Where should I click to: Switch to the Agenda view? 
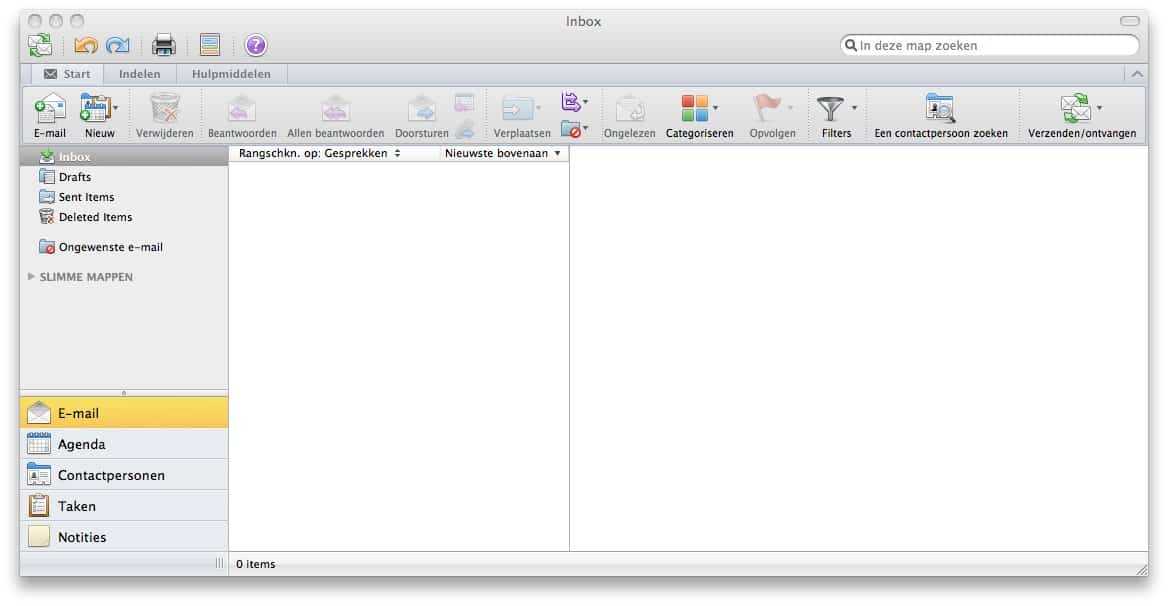pos(124,444)
